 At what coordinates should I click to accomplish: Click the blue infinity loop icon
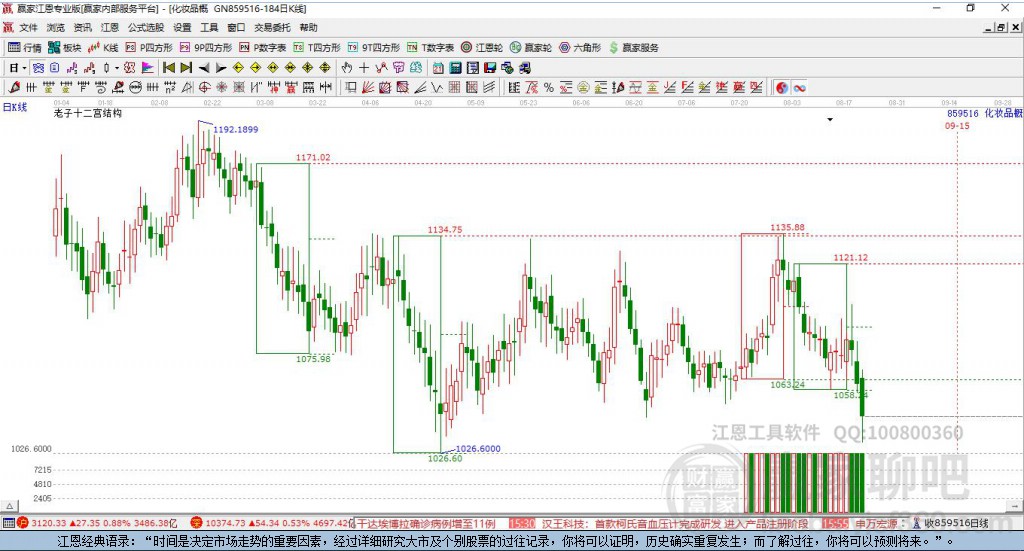coord(799,87)
